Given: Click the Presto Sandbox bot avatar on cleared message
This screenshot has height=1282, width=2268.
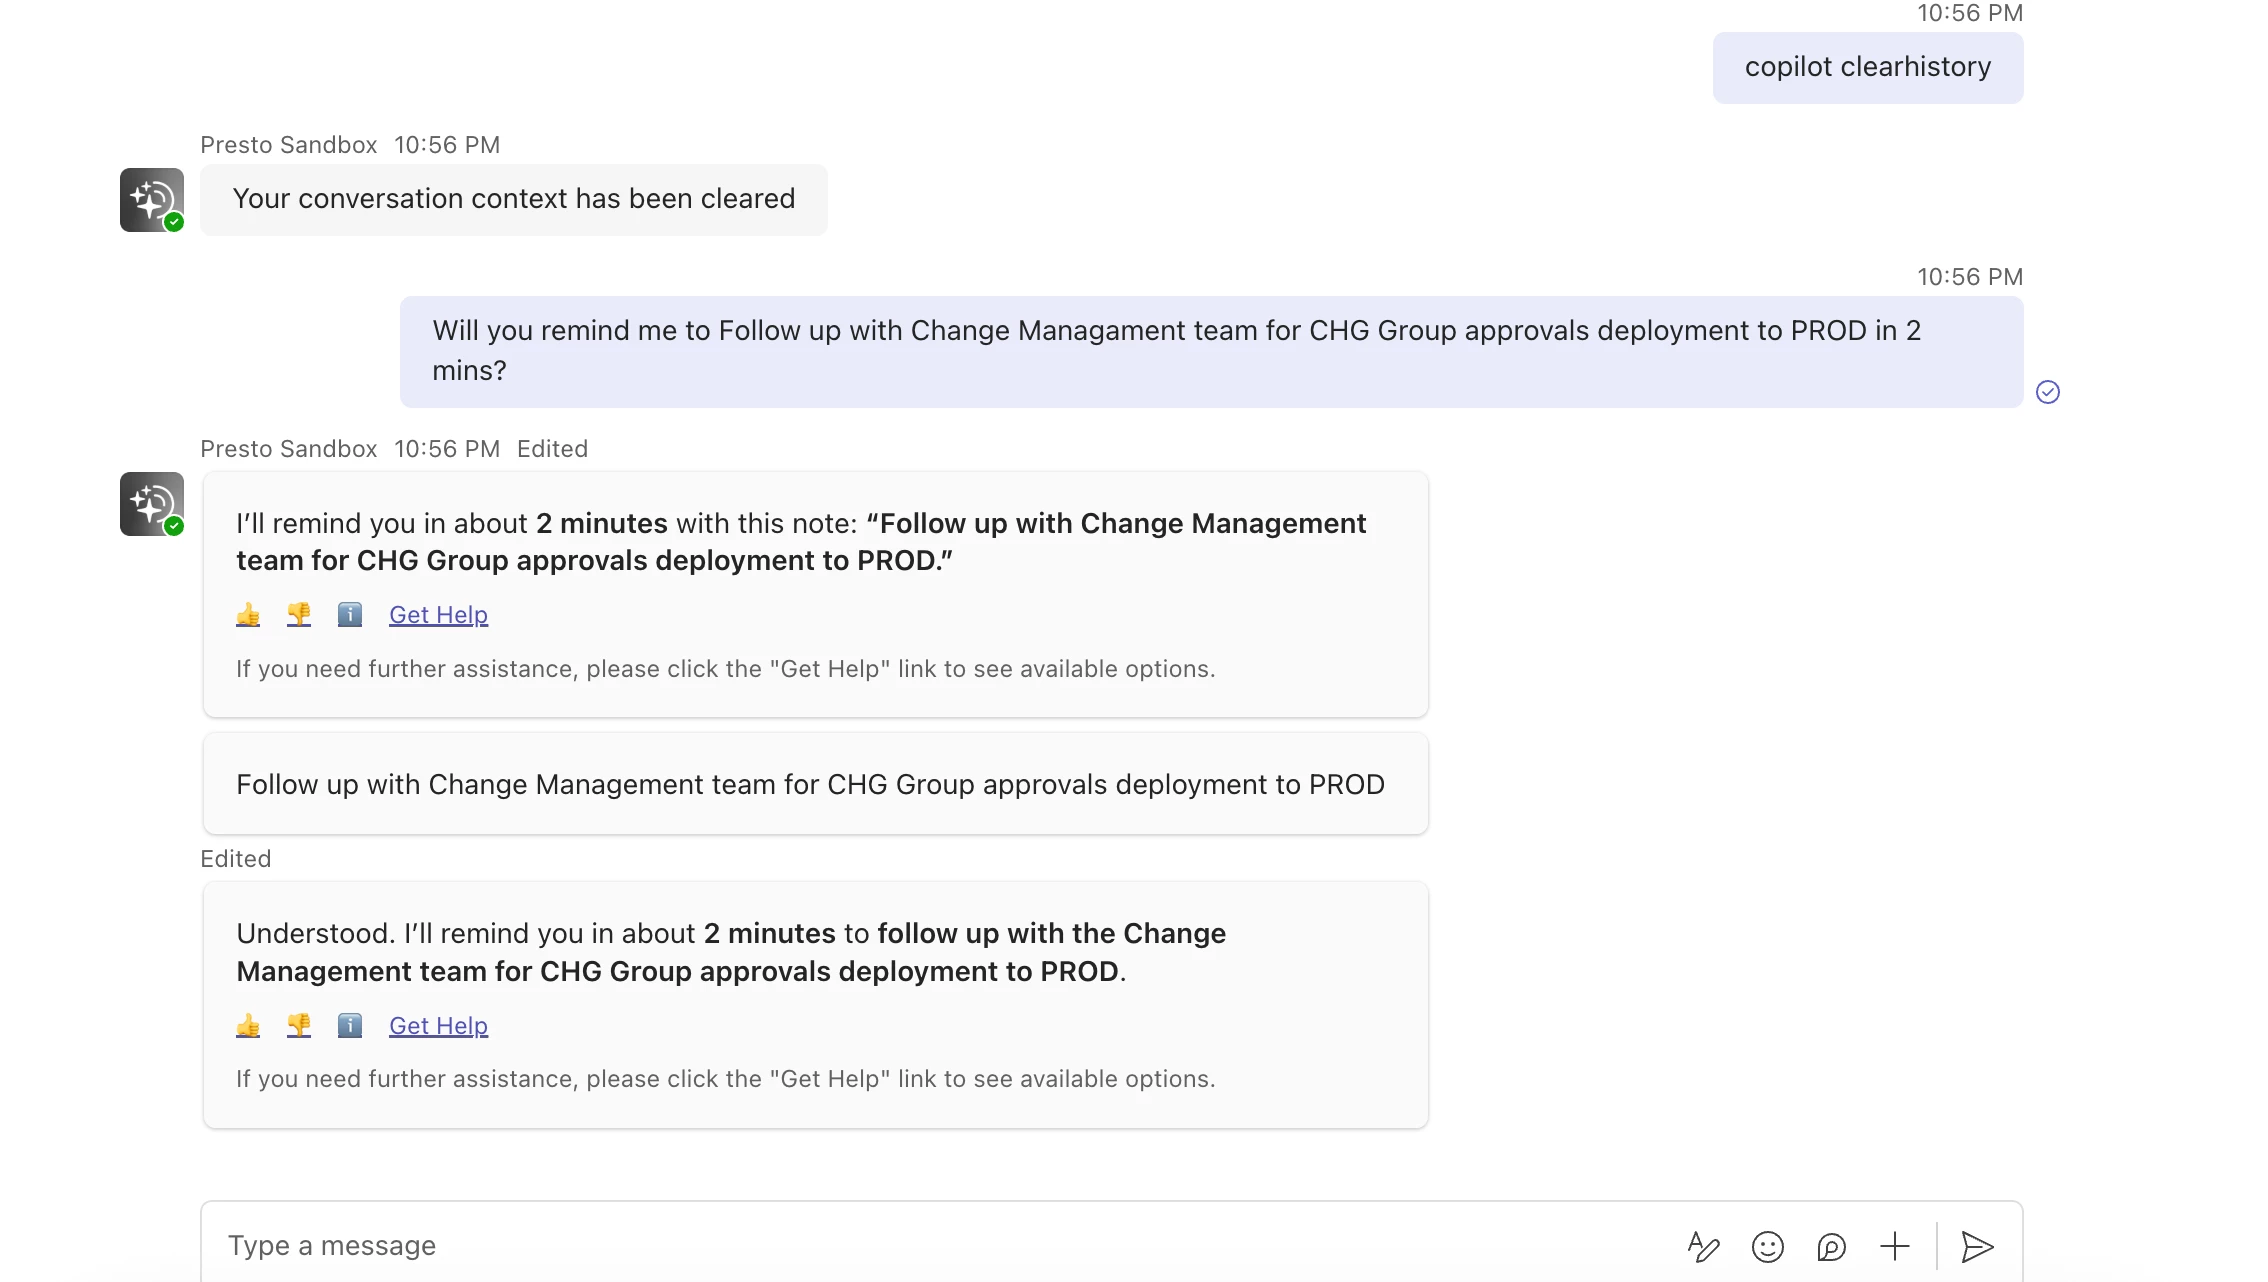Looking at the screenshot, I should (x=152, y=200).
